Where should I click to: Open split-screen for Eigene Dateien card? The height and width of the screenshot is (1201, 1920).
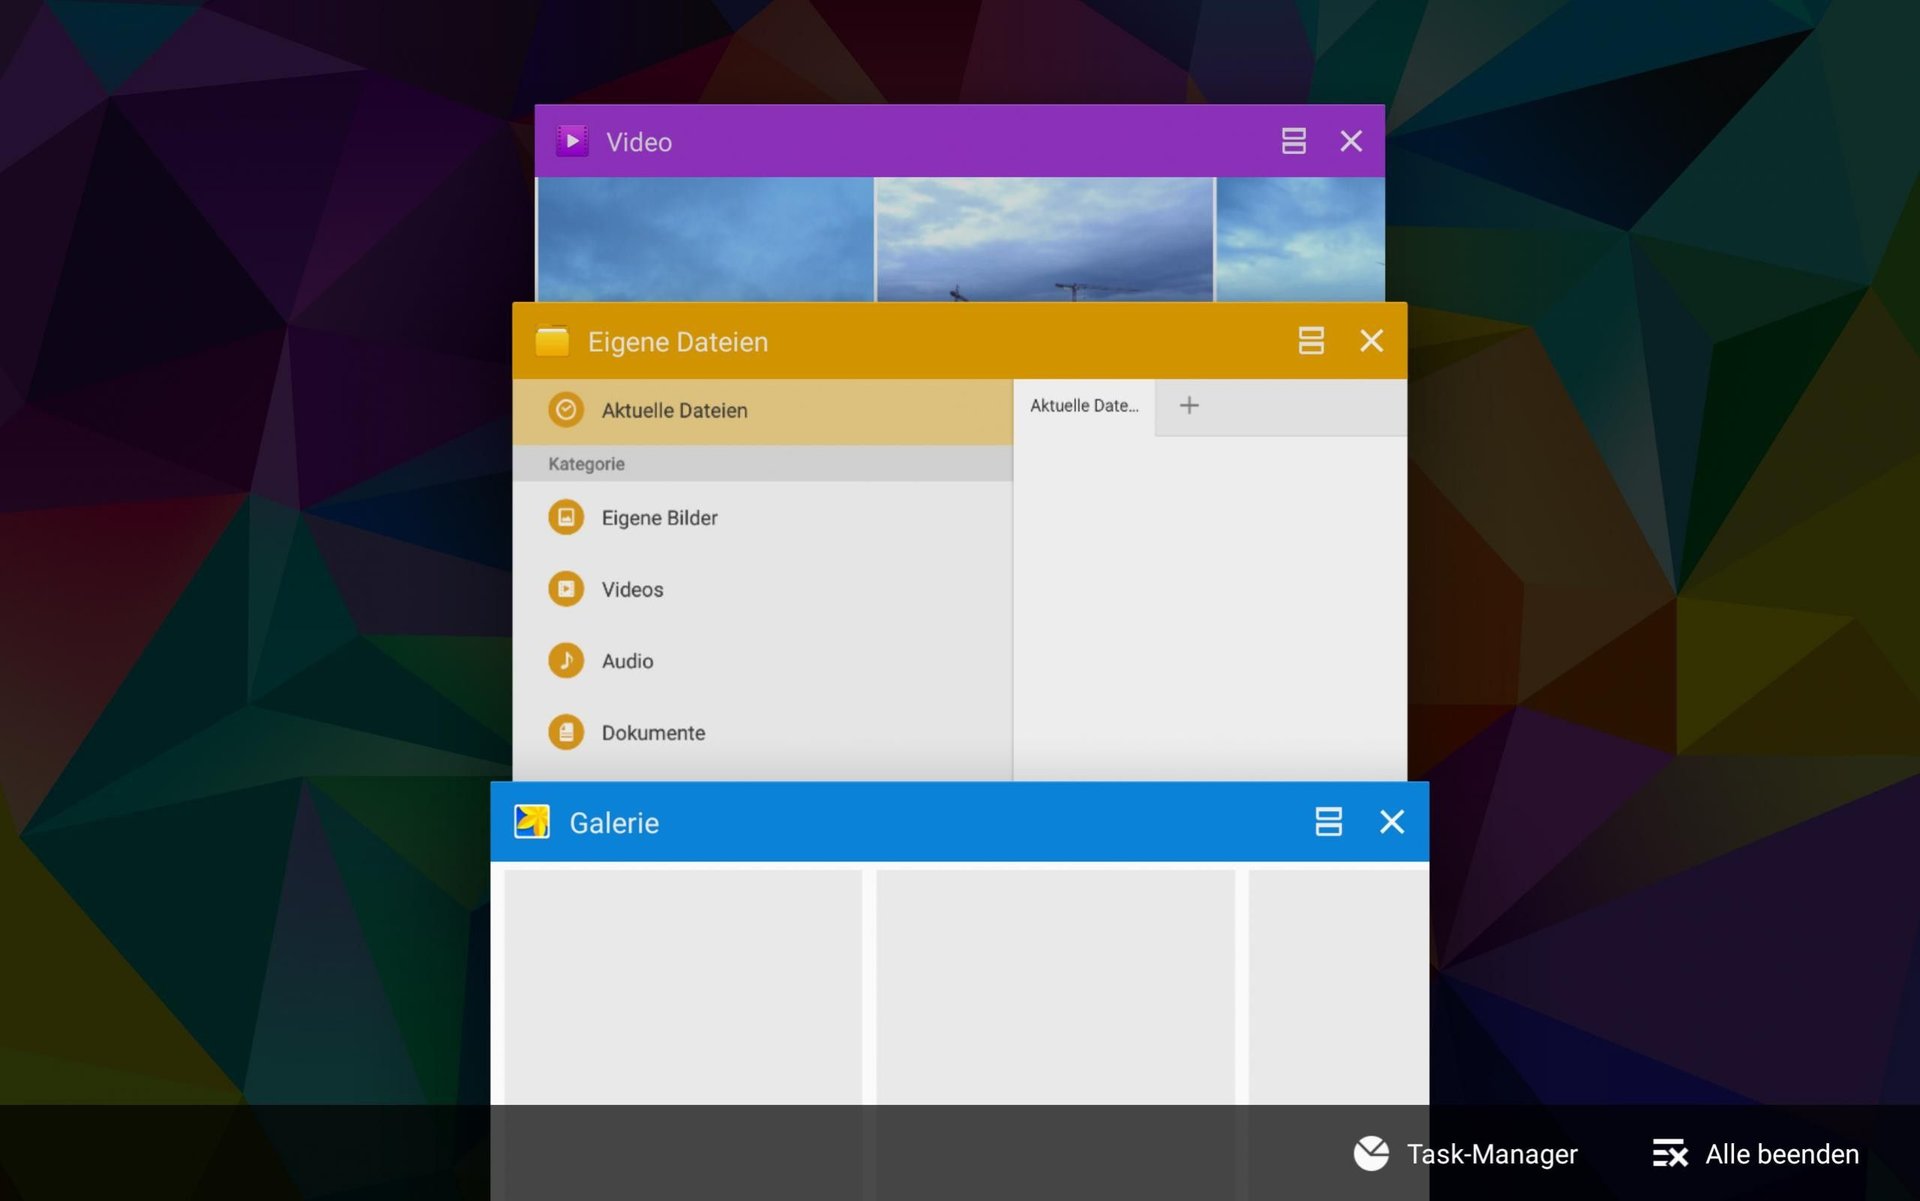tap(1311, 341)
